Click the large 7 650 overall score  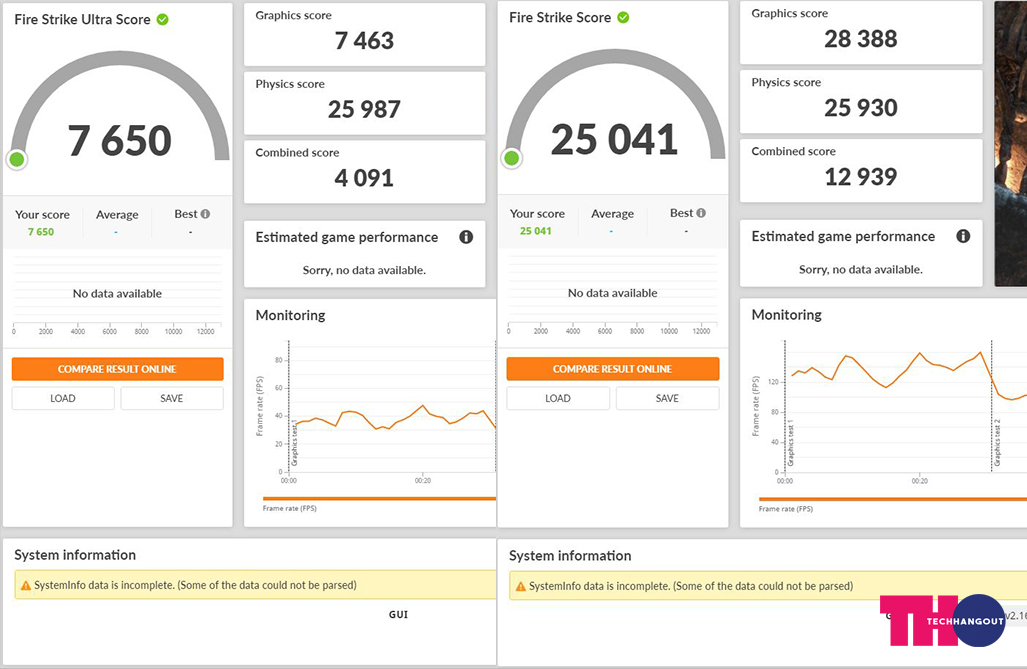click(x=119, y=141)
